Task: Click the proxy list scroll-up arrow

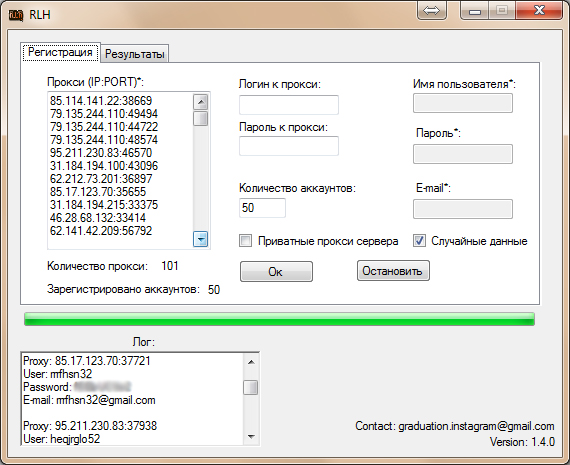Action: 201,102
